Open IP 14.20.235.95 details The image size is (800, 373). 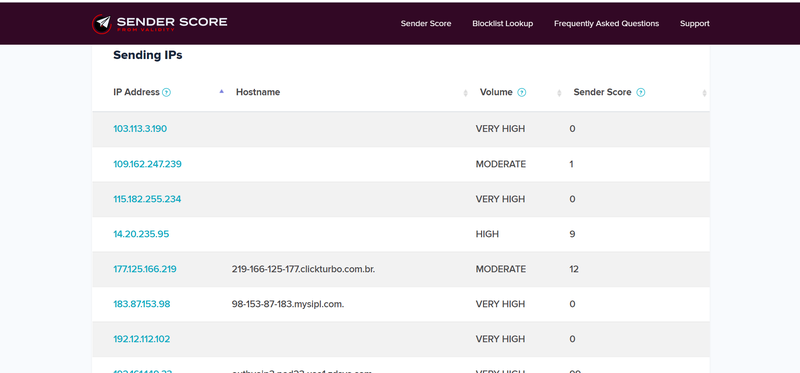(141, 234)
